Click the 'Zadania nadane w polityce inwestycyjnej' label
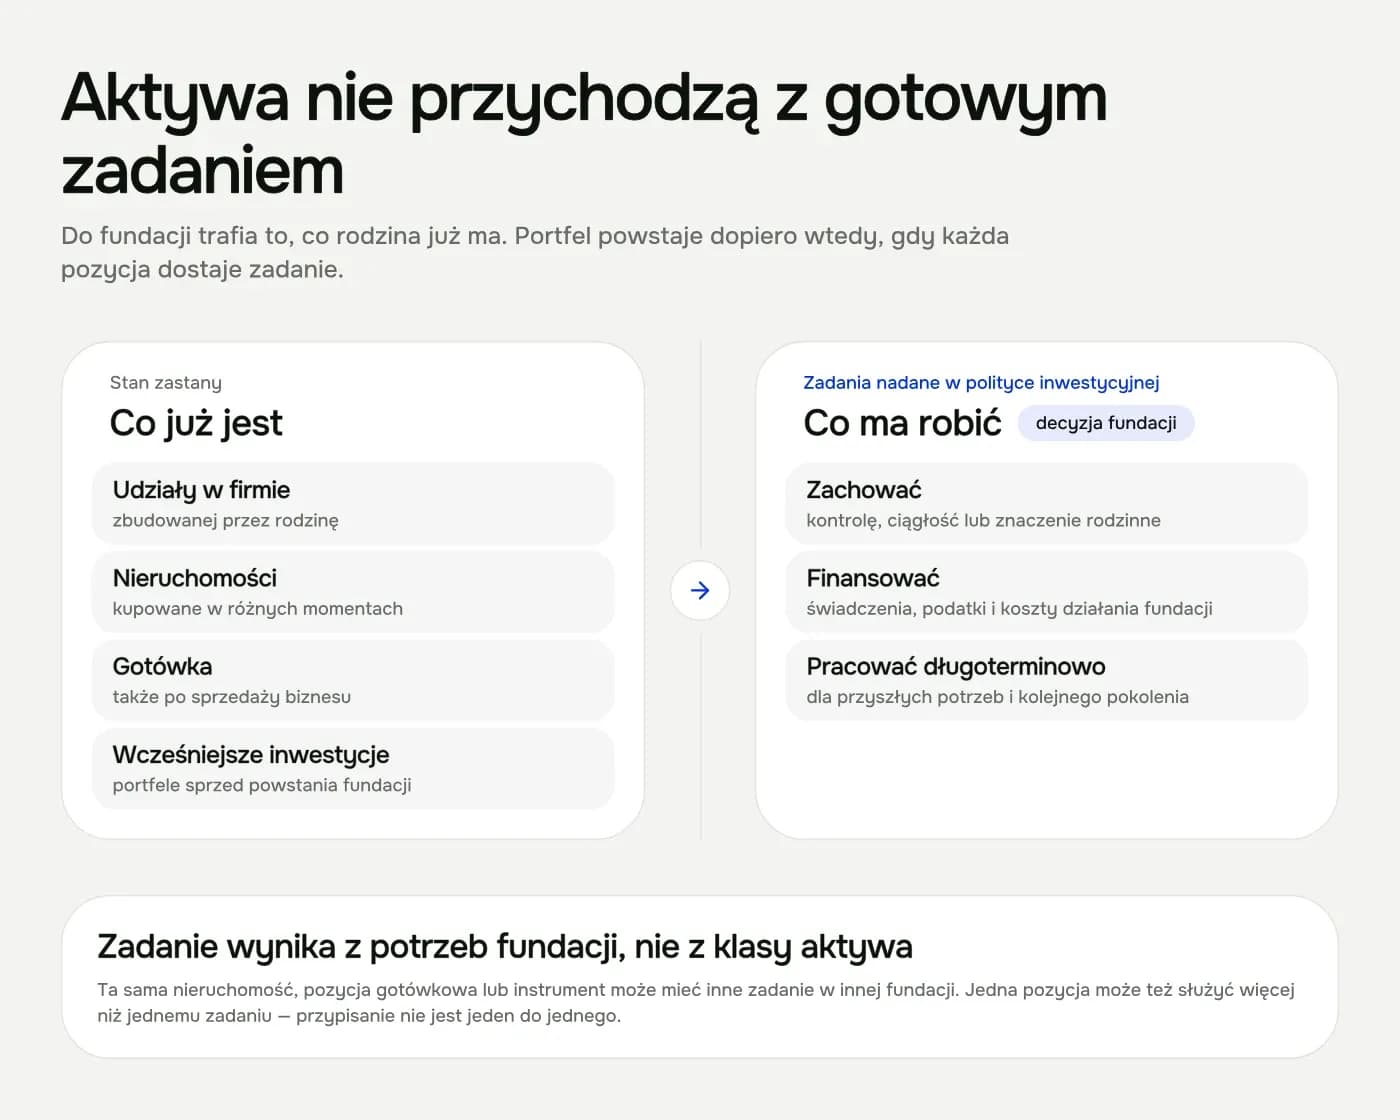This screenshot has height=1120, width=1400. (981, 383)
